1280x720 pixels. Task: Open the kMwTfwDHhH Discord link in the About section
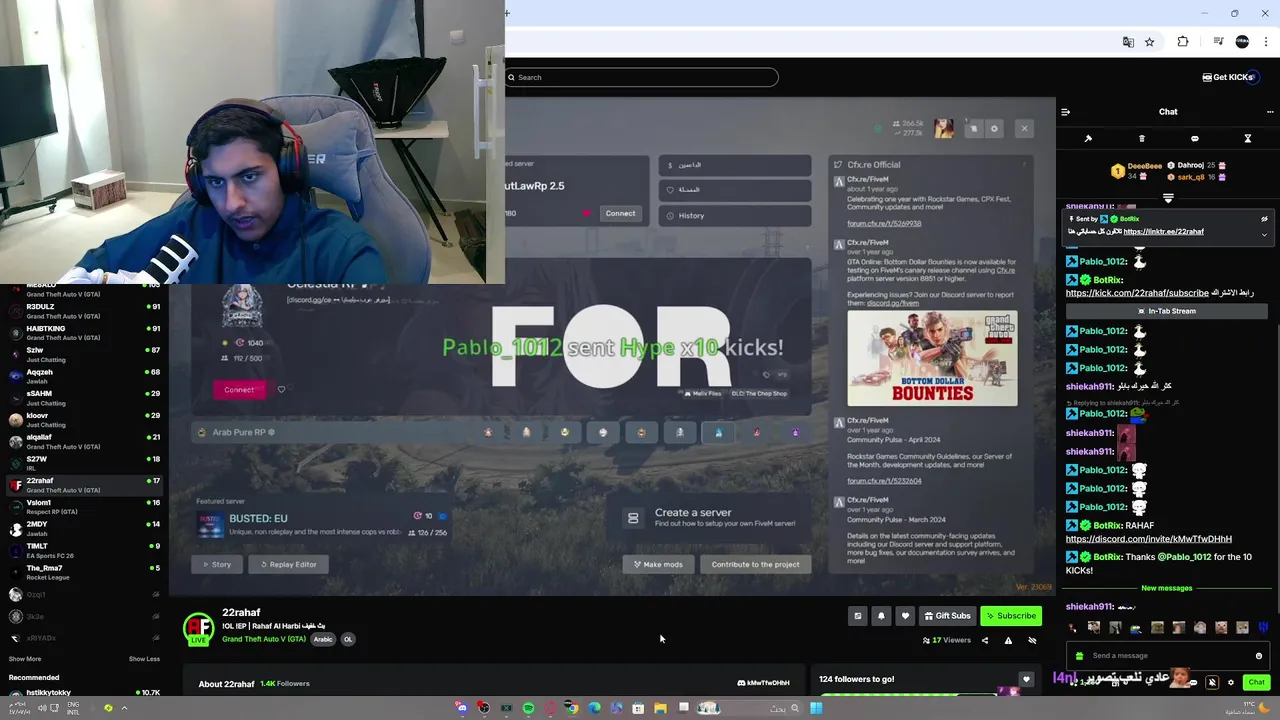click(x=763, y=683)
